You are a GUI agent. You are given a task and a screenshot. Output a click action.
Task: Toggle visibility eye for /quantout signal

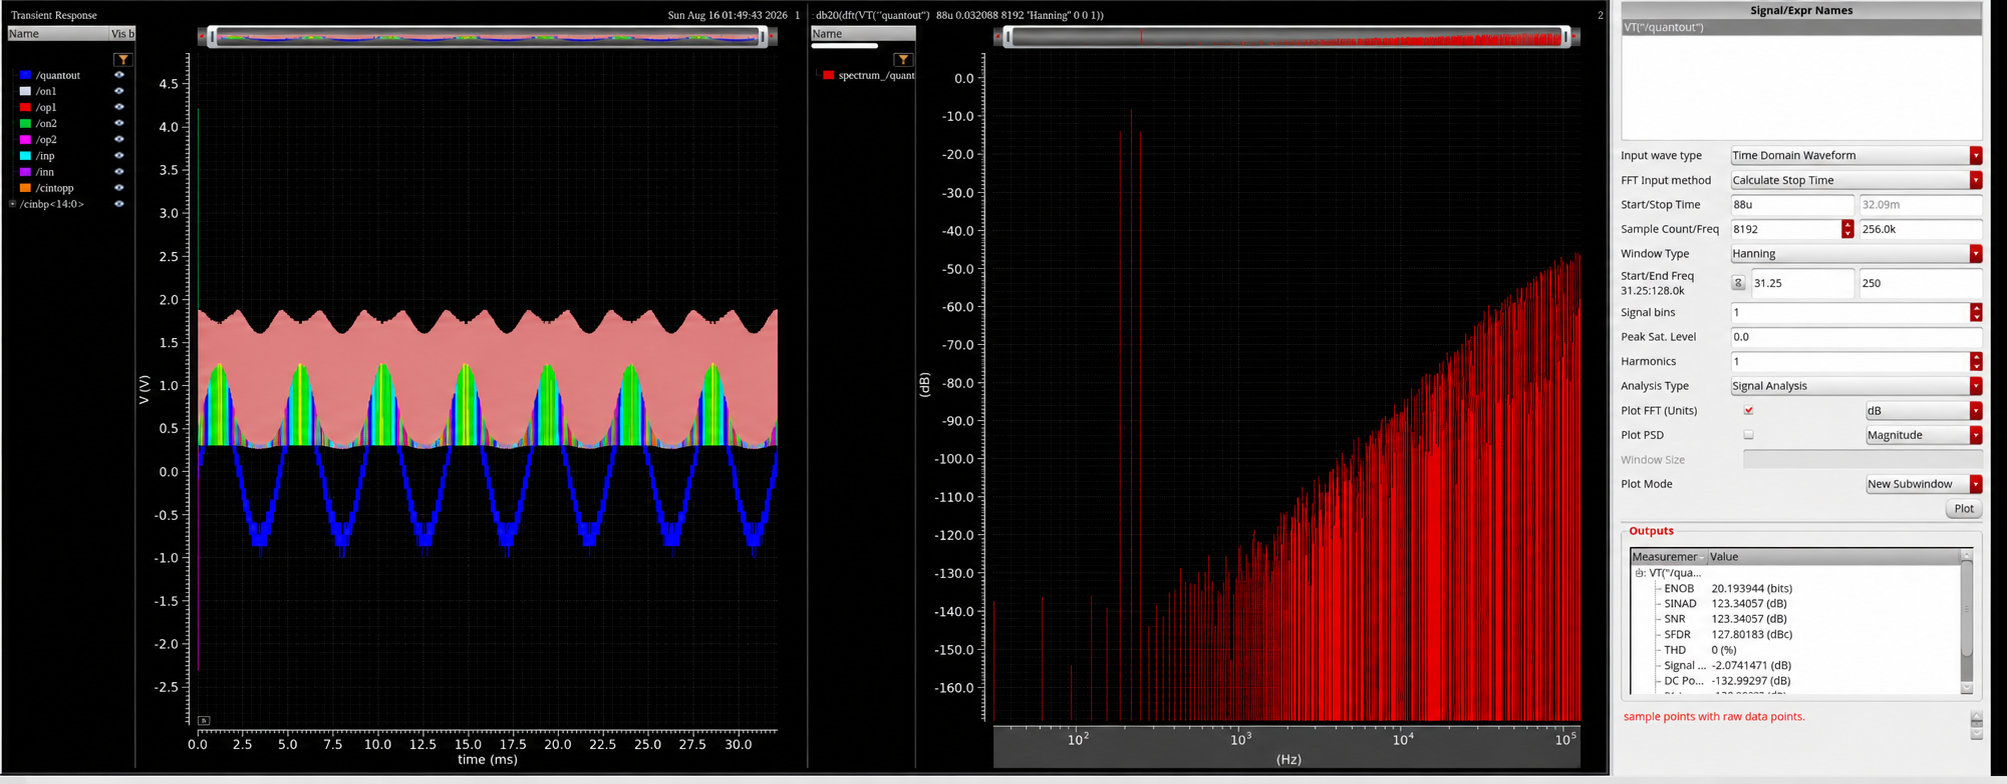coord(119,75)
